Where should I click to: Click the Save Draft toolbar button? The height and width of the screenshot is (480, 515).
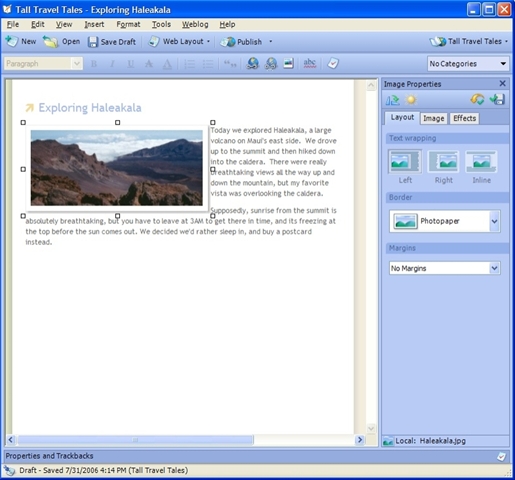point(112,42)
